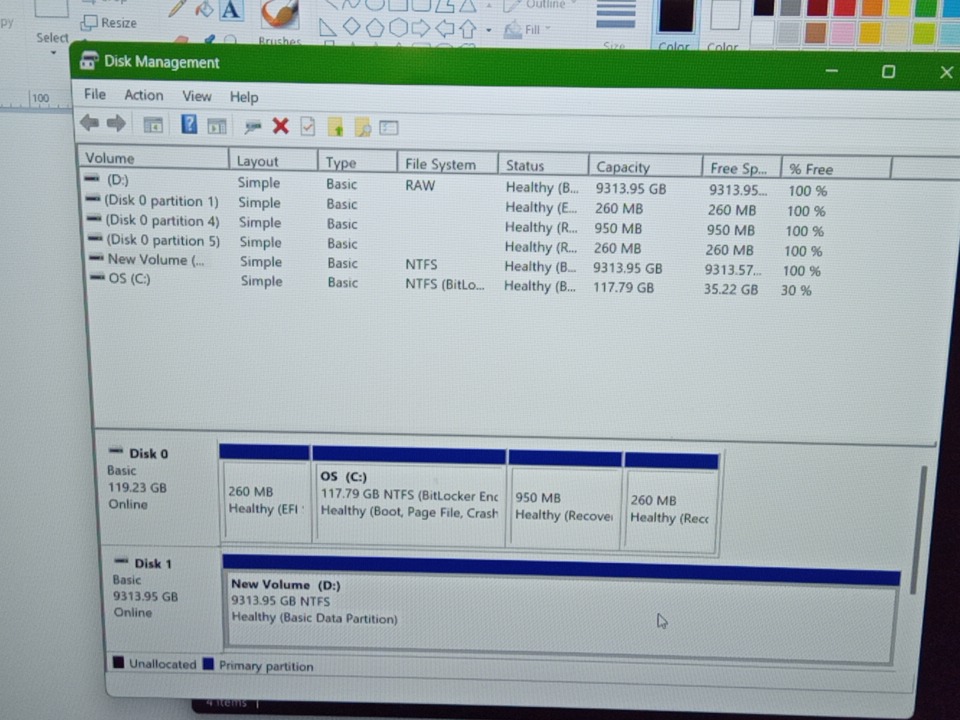The height and width of the screenshot is (720, 960).
Task: Click the Properties checkmark sheet toolbar icon
Action: click(x=307, y=127)
